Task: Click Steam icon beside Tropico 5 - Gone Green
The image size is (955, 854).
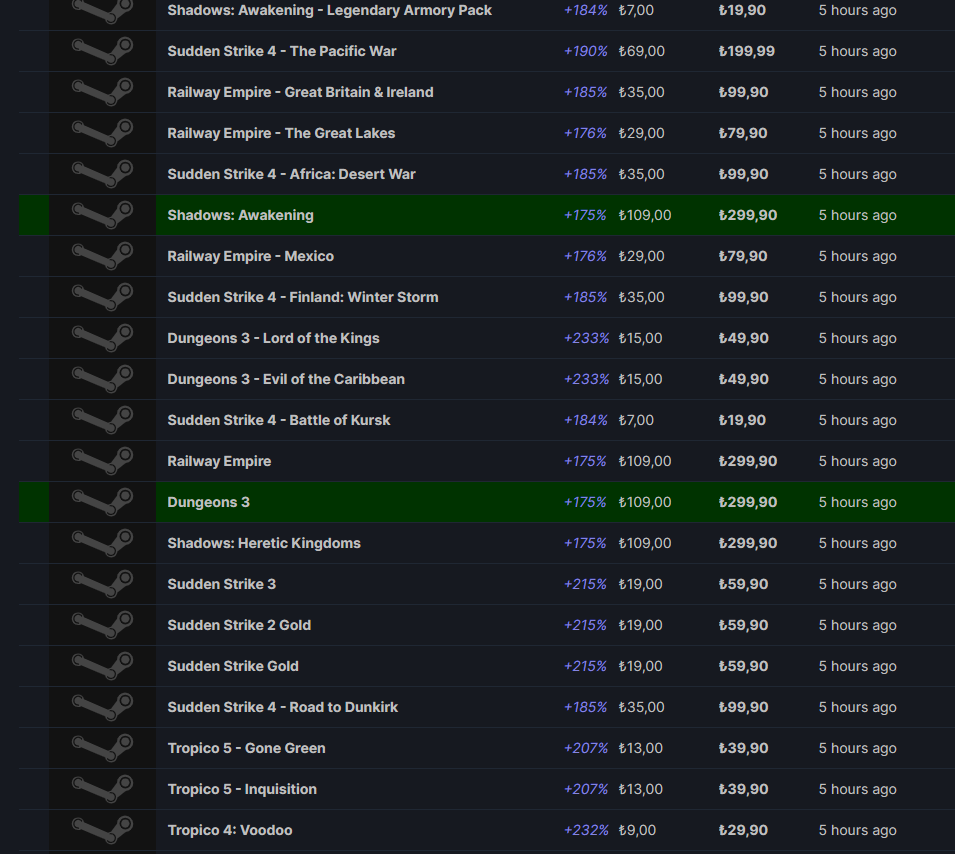Action: point(102,748)
